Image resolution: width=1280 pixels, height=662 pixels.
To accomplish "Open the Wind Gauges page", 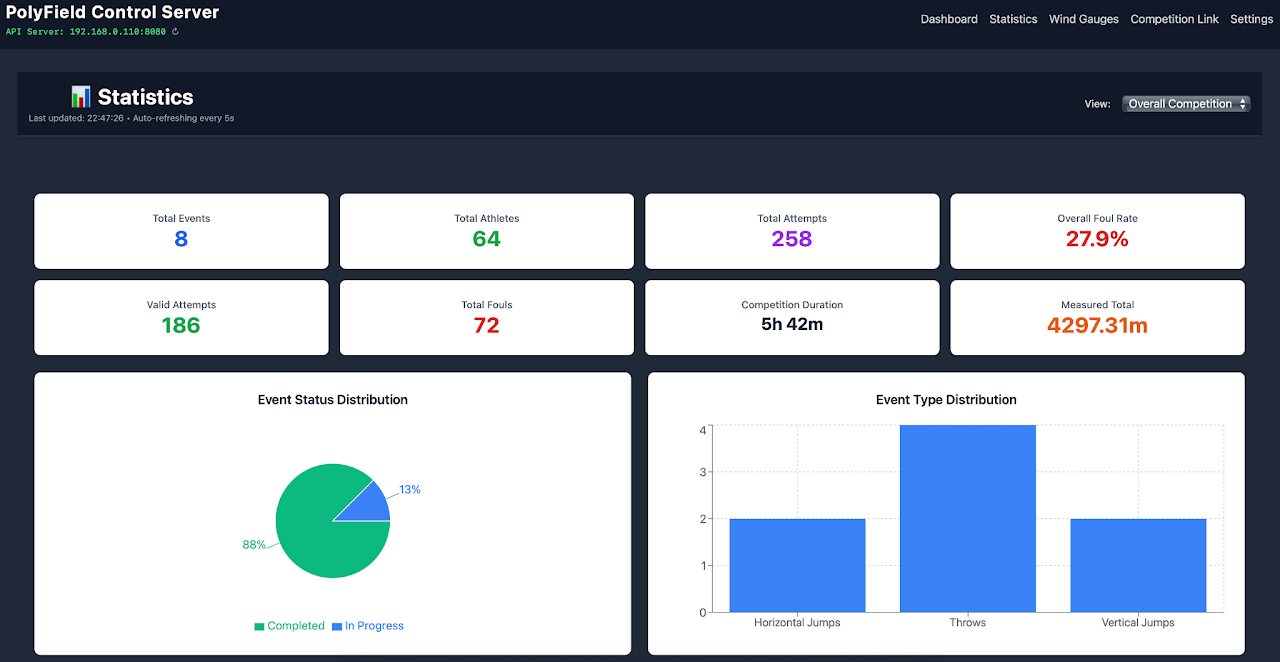I will click(1084, 19).
